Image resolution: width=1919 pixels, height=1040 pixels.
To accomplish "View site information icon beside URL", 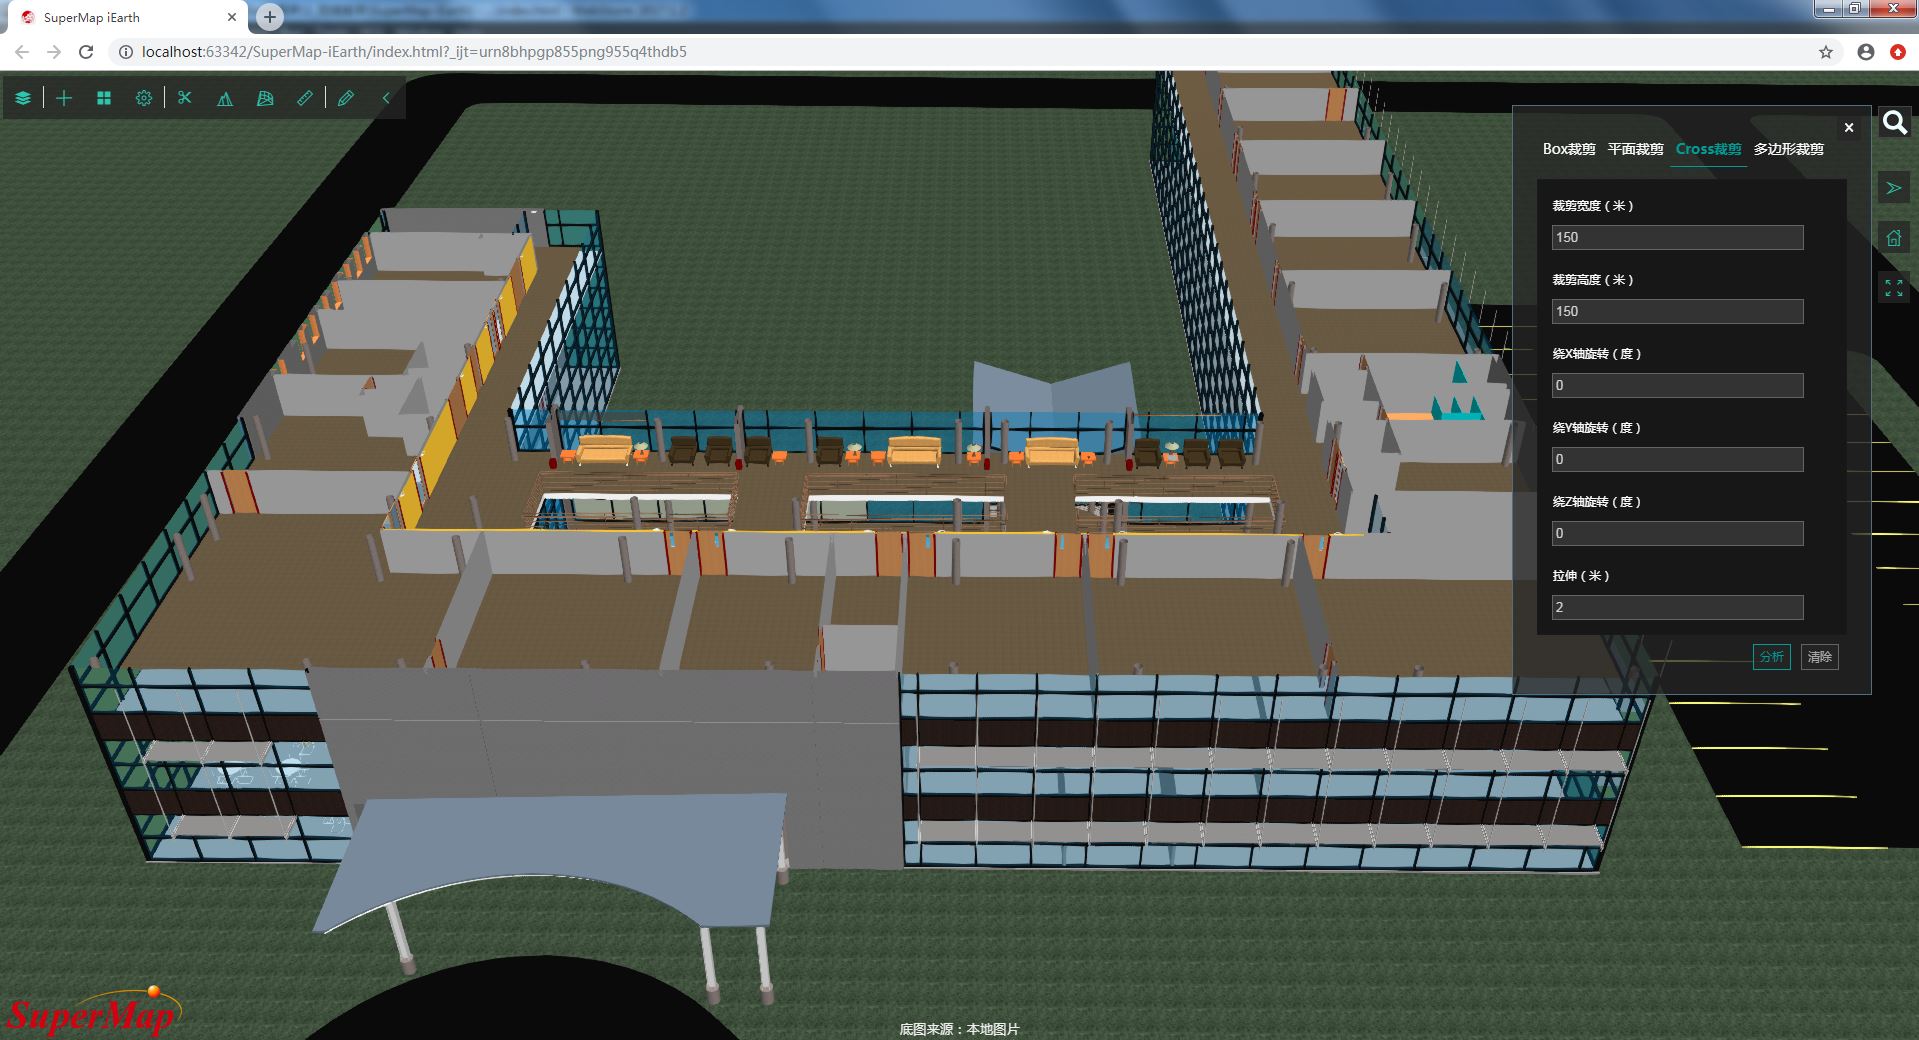I will coord(125,52).
